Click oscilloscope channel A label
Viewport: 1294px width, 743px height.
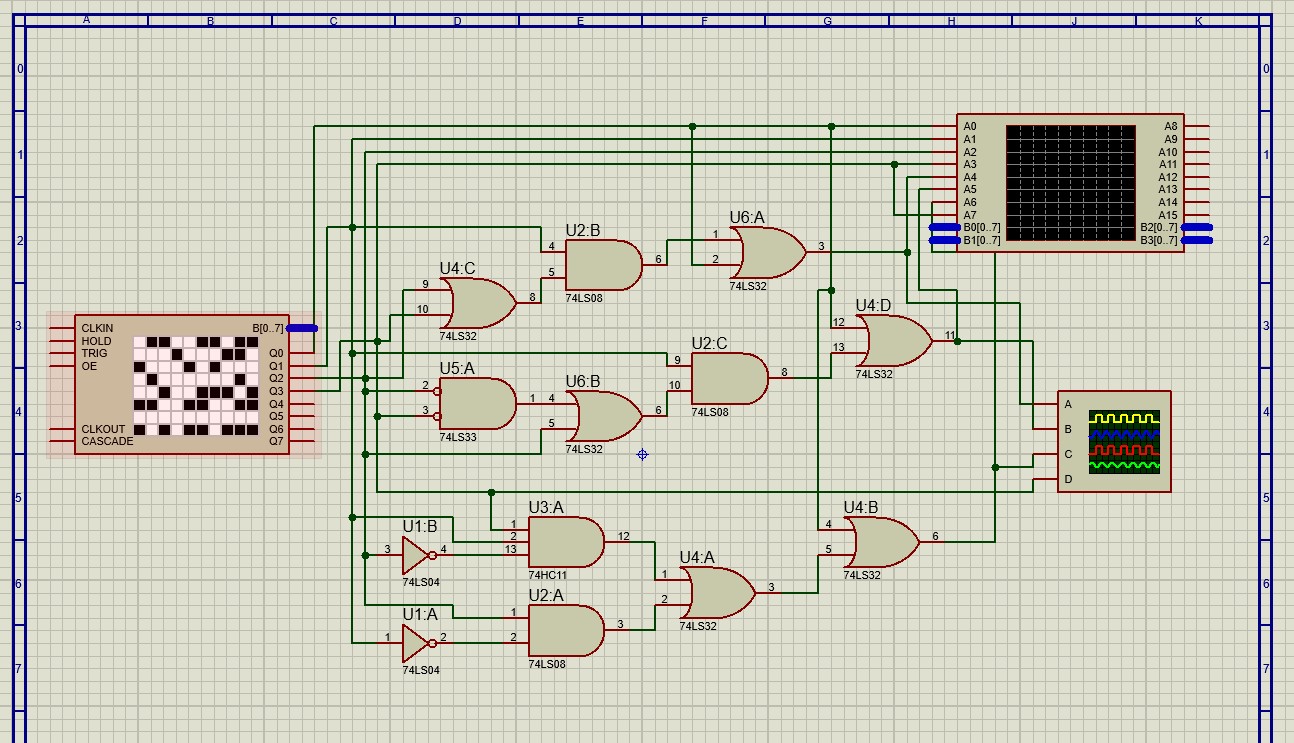coord(1068,404)
